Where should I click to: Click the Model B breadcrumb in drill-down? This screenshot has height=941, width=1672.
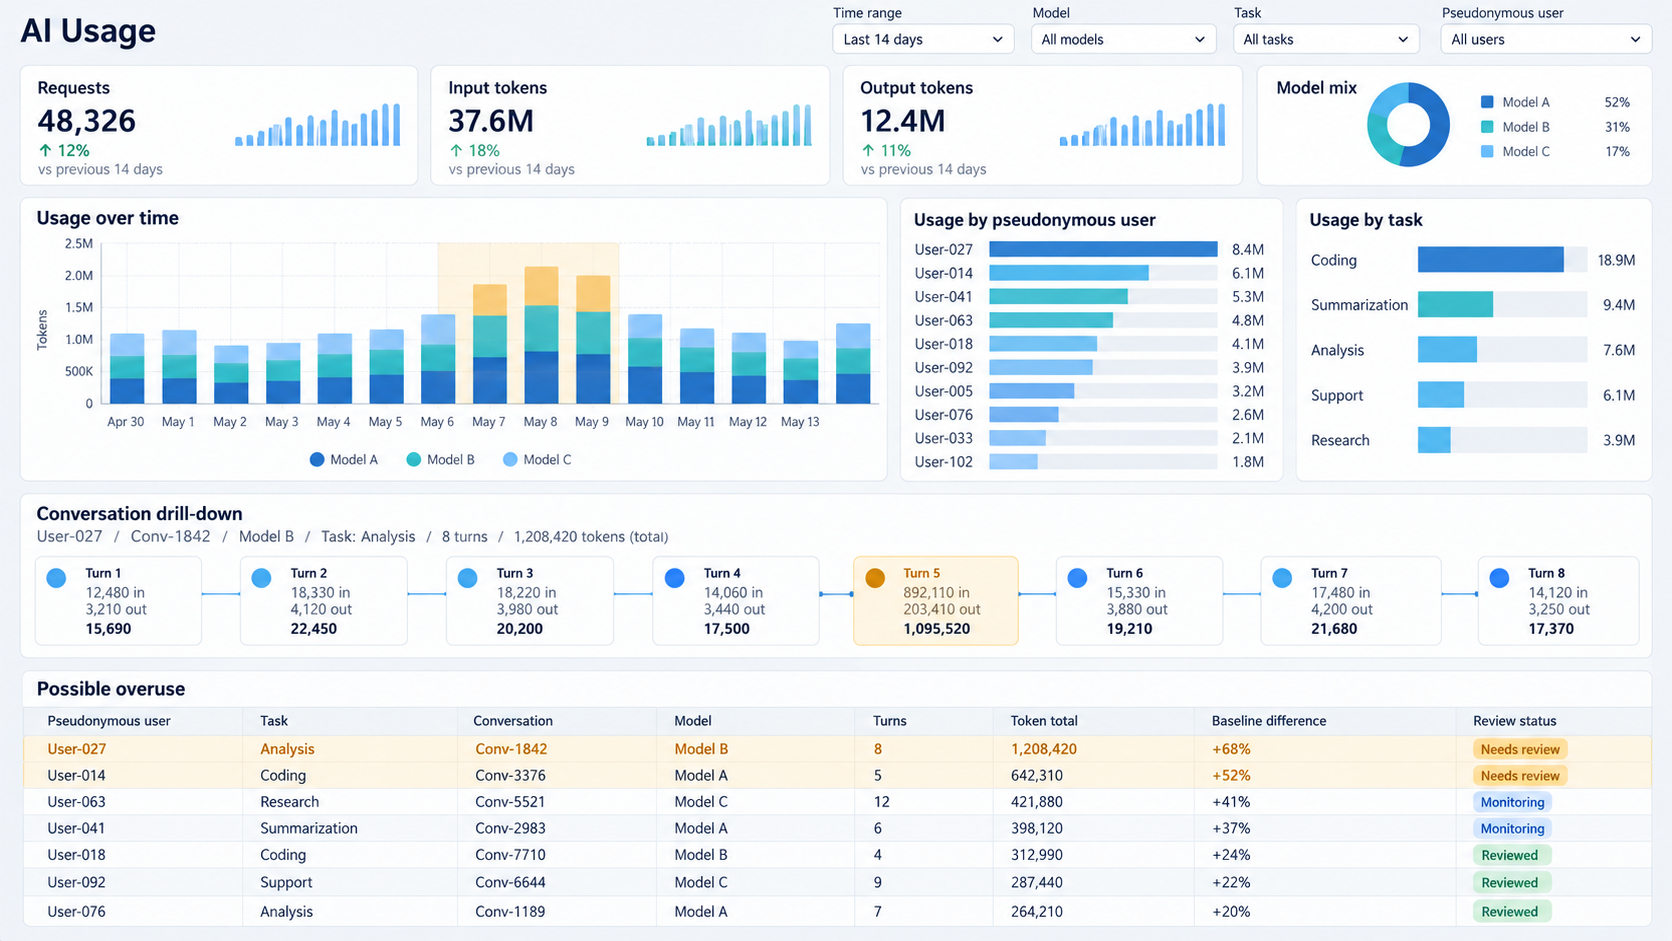[x=266, y=537]
